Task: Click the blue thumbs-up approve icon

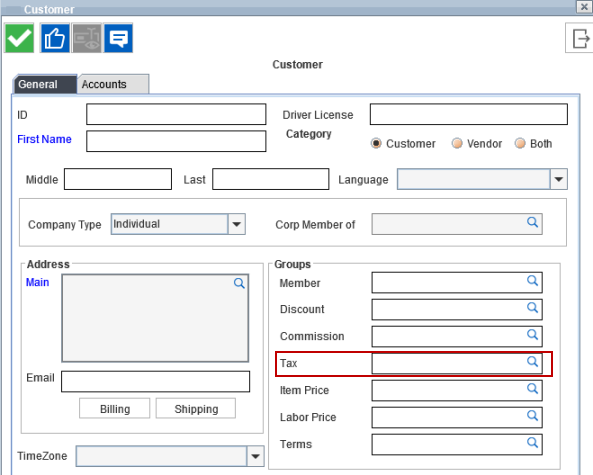Action: tap(55, 38)
